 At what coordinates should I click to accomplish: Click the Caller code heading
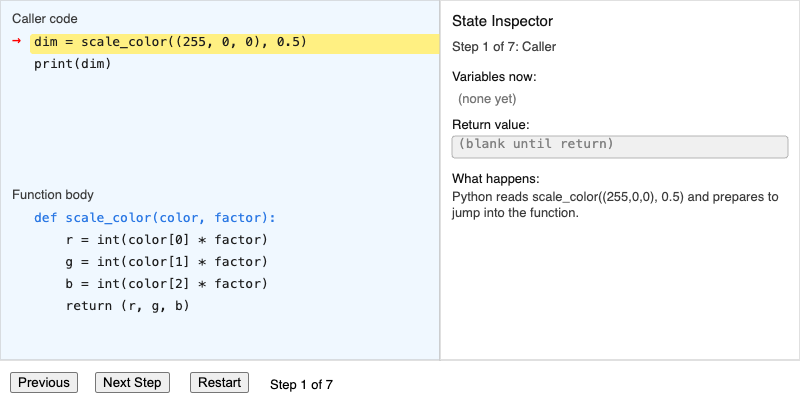point(45,19)
